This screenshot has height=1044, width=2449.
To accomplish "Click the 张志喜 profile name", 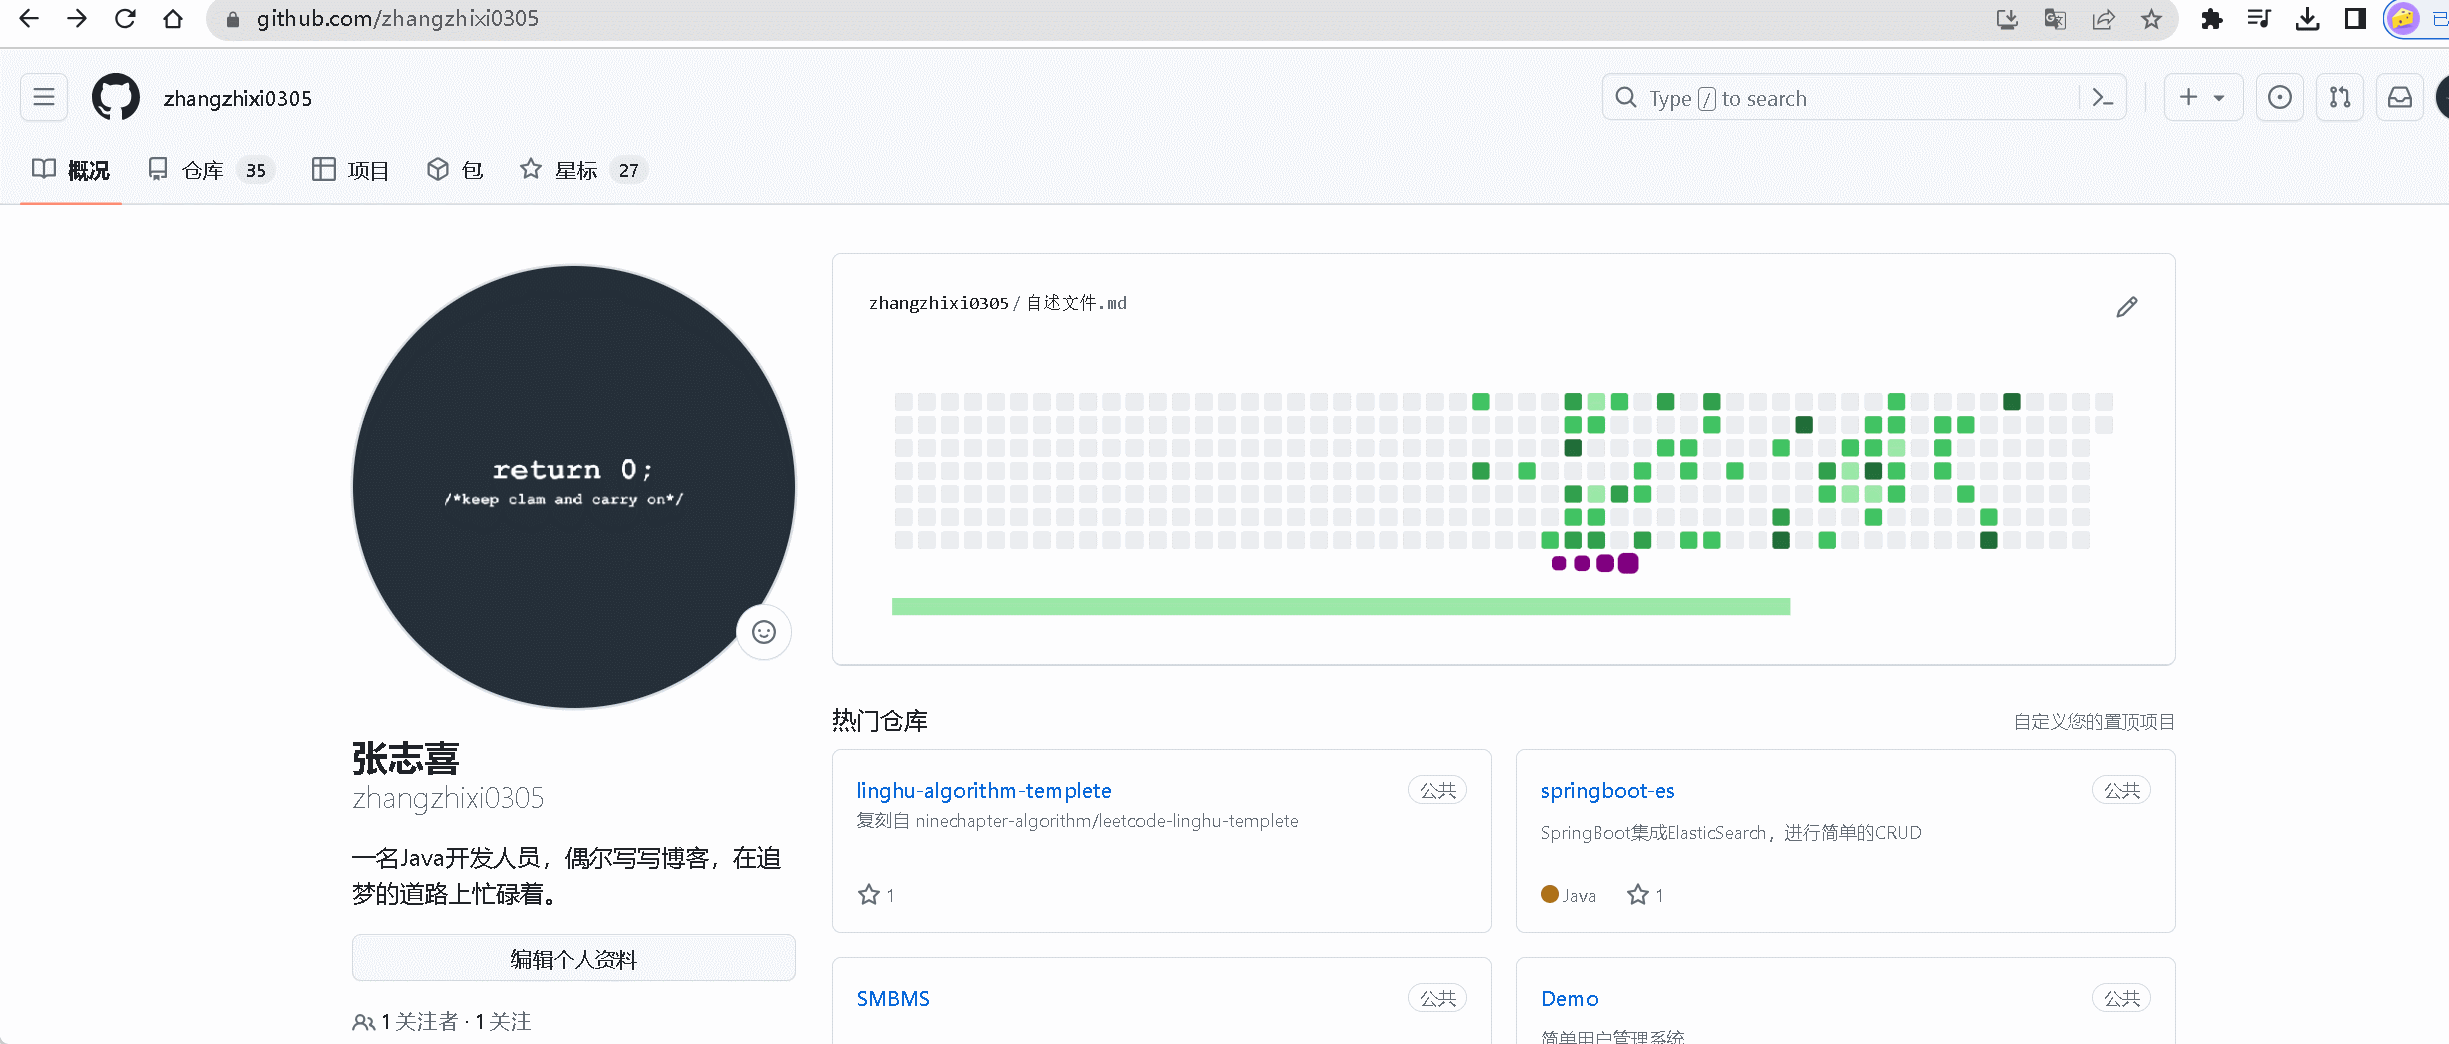I will pyautogui.click(x=406, y=759).
